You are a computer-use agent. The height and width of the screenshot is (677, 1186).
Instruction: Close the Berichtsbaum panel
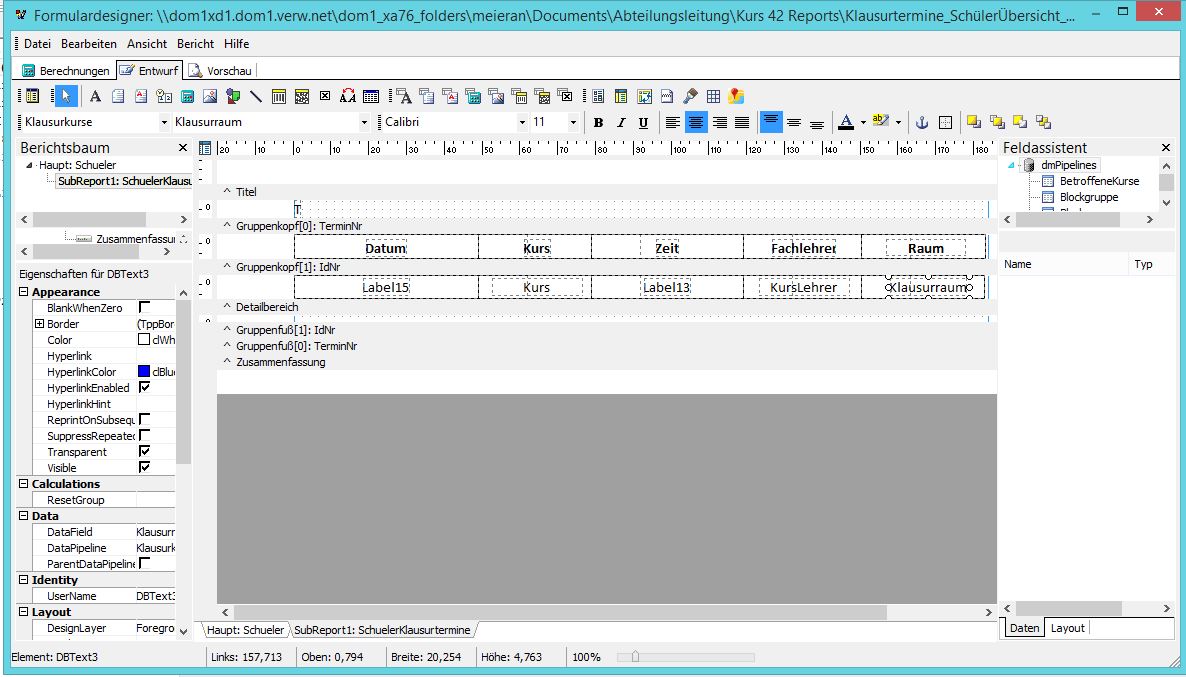(182, 148)
